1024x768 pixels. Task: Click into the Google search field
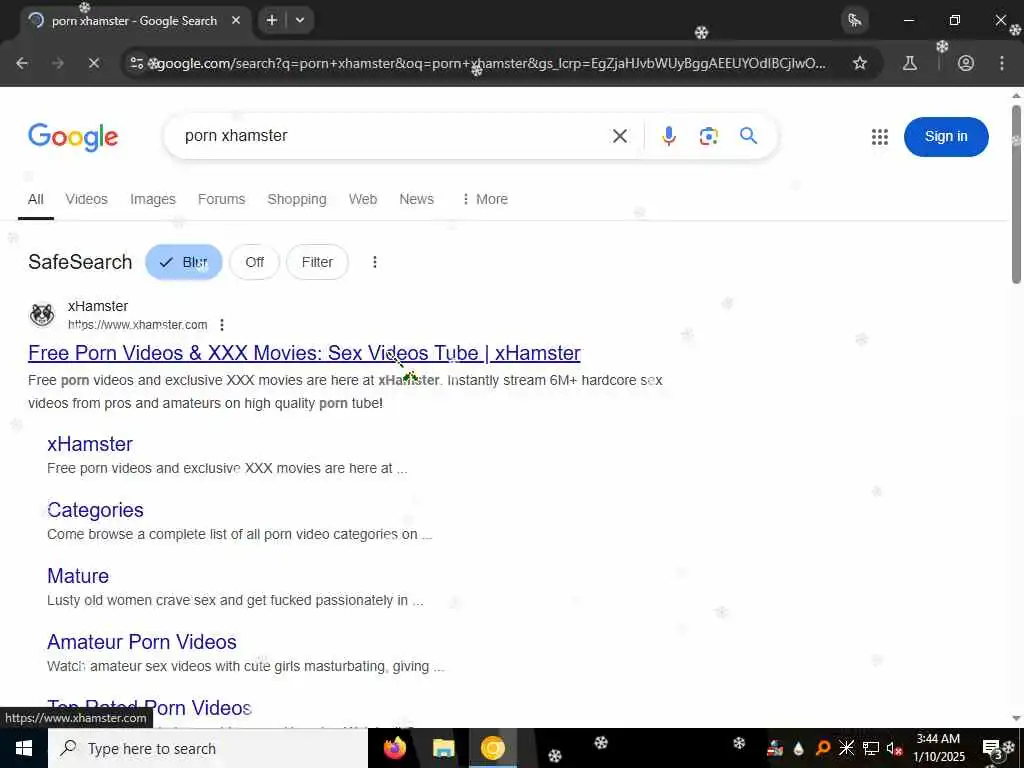tap(392, 136)
